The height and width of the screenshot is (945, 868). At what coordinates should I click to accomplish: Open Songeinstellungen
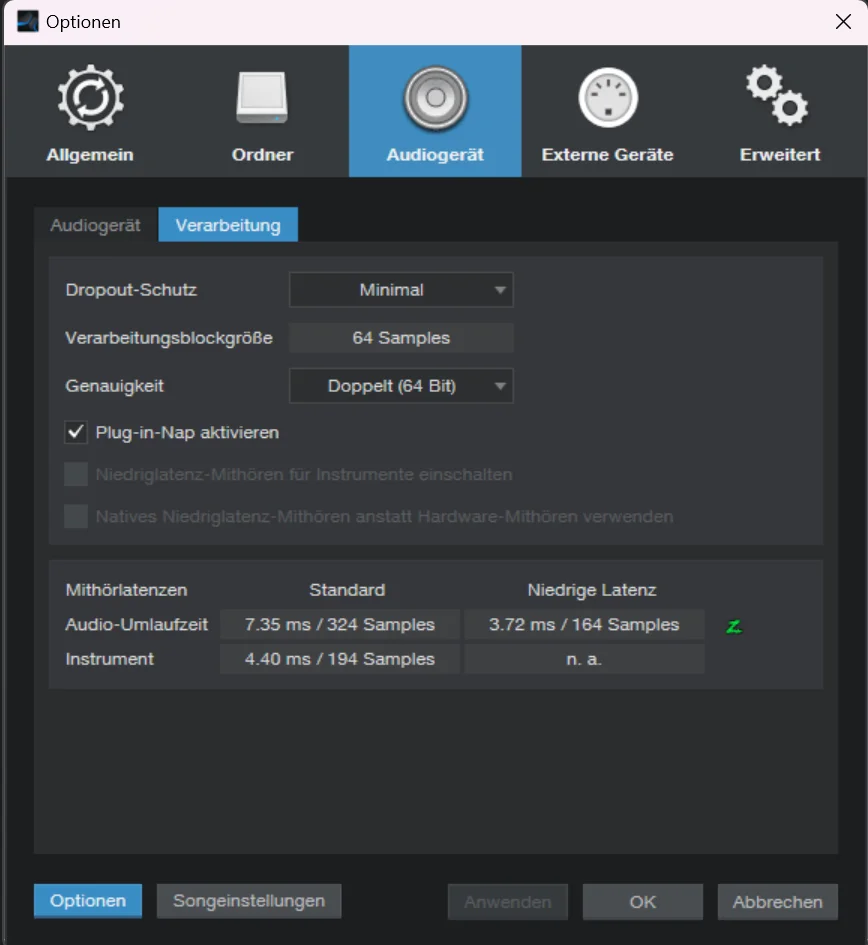249,901
